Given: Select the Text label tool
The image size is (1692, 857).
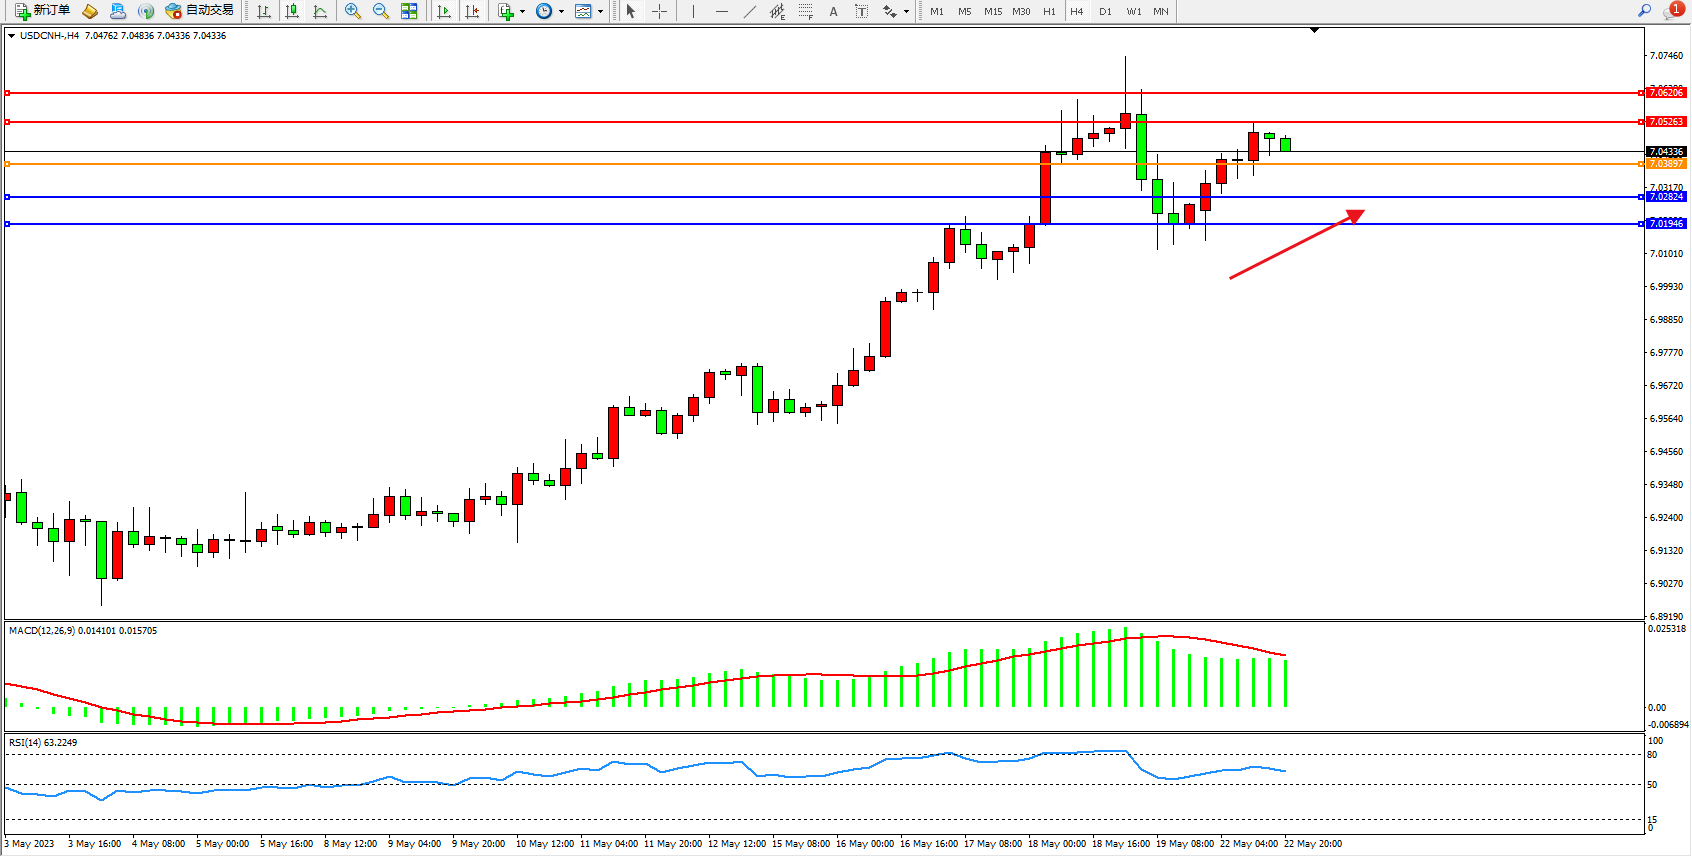Looking at the screenshot, I should (861, 11).
